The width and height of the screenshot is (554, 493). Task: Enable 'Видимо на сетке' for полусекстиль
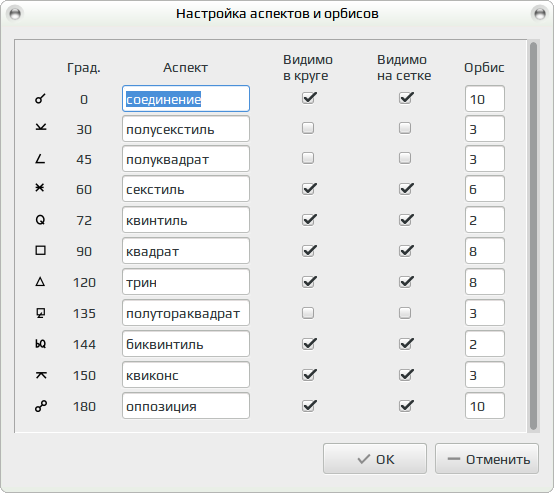click(405, 128)
